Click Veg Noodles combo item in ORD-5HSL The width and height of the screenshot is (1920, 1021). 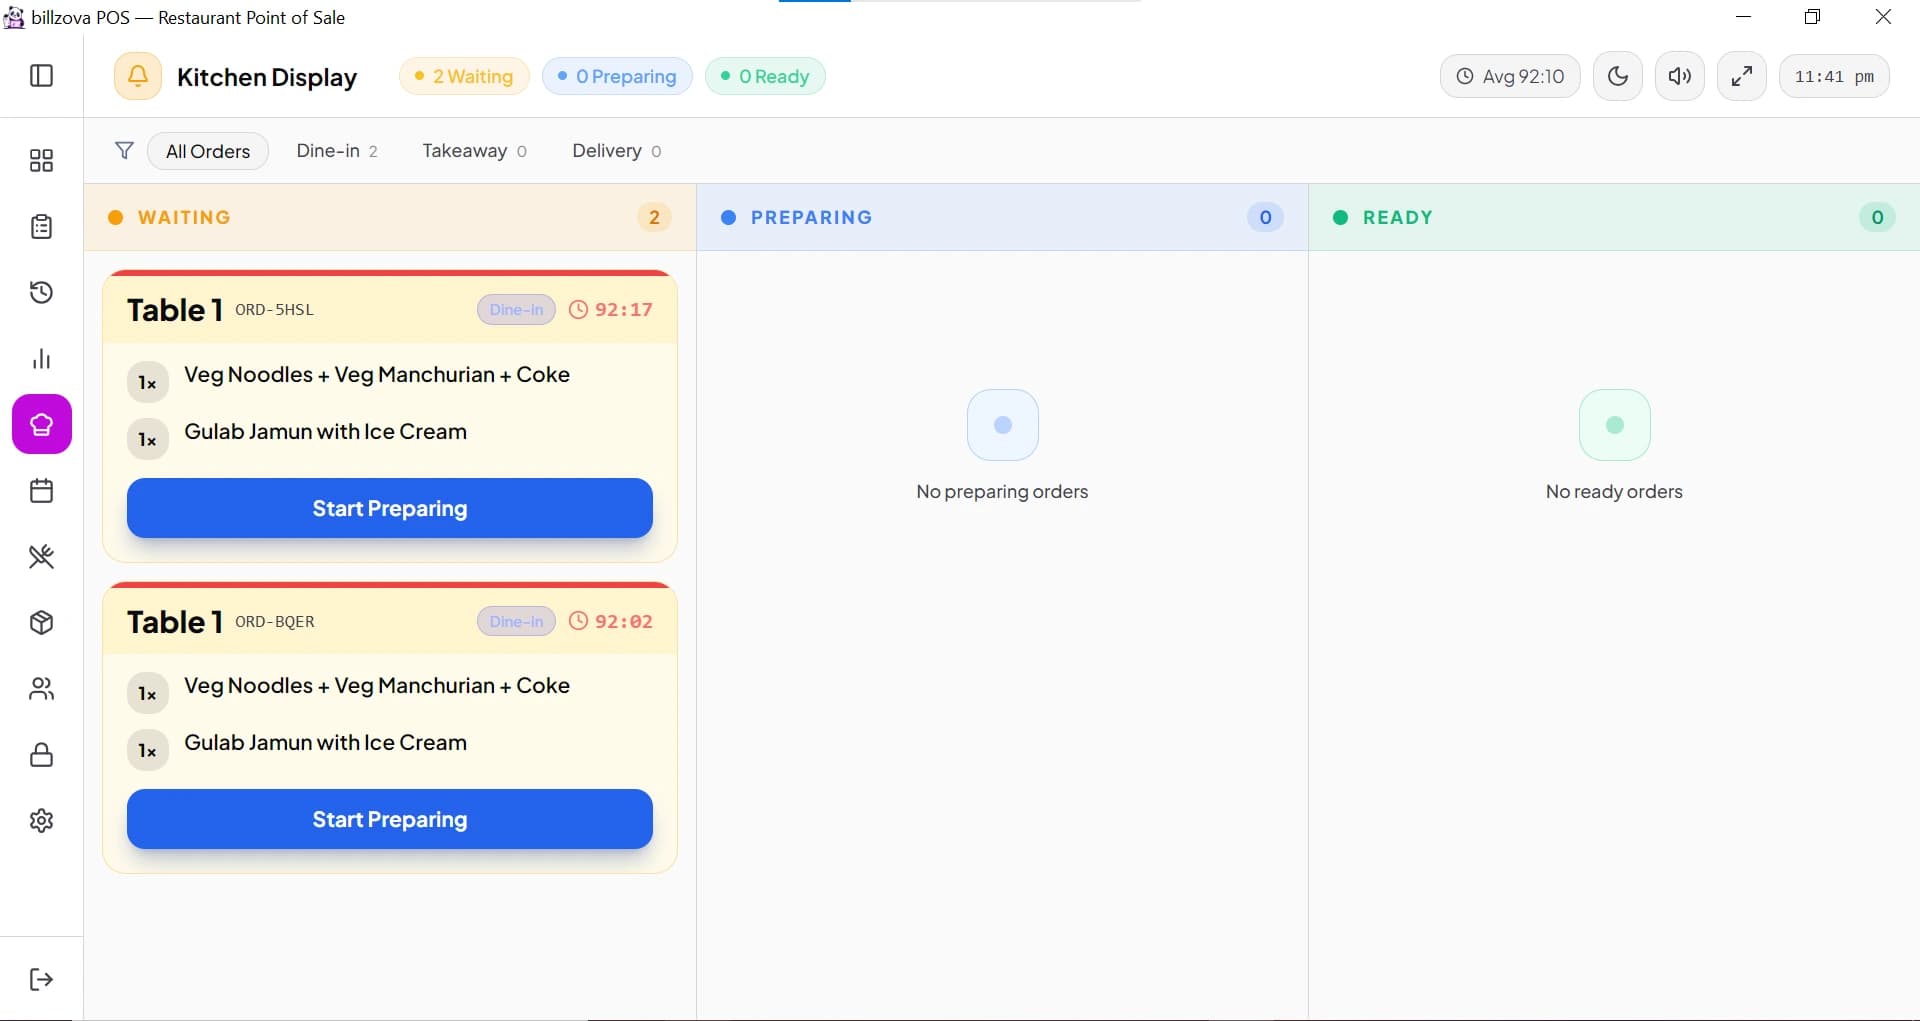377,375
